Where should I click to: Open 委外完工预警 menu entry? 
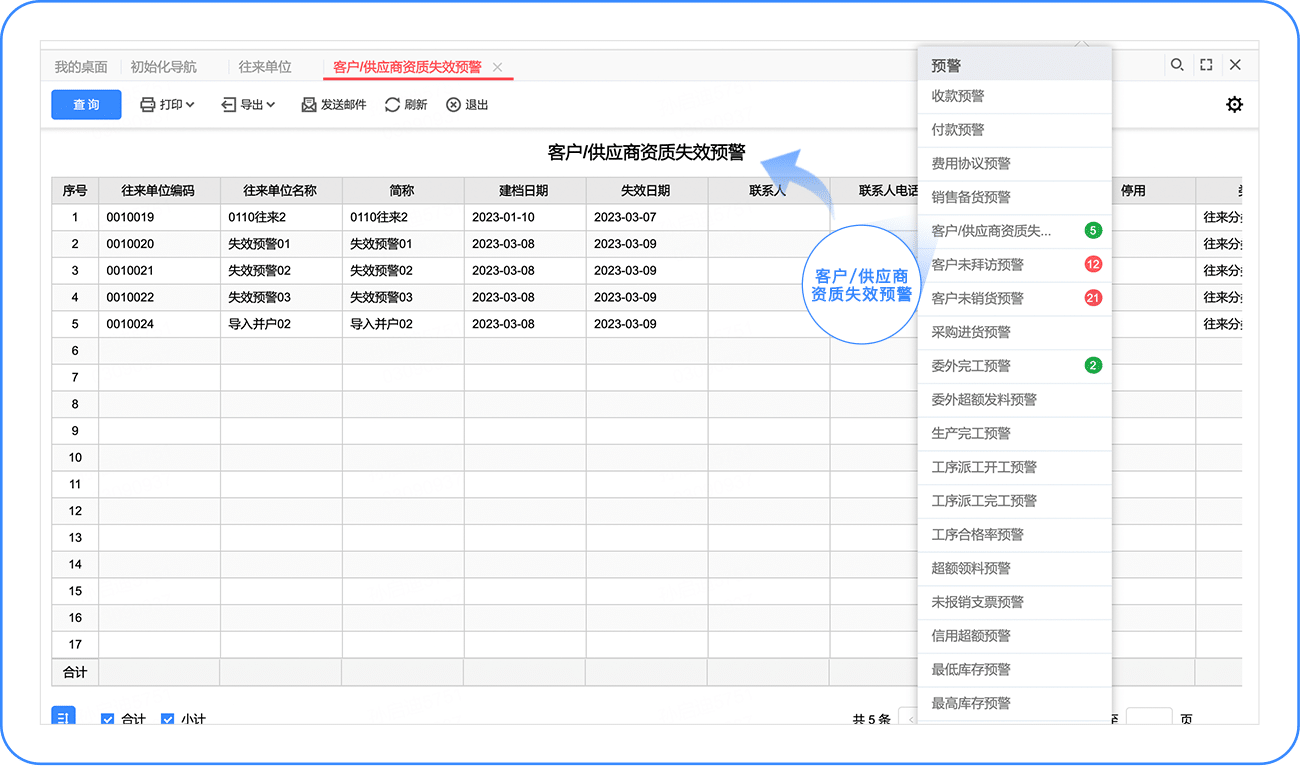pos(1014,366)
